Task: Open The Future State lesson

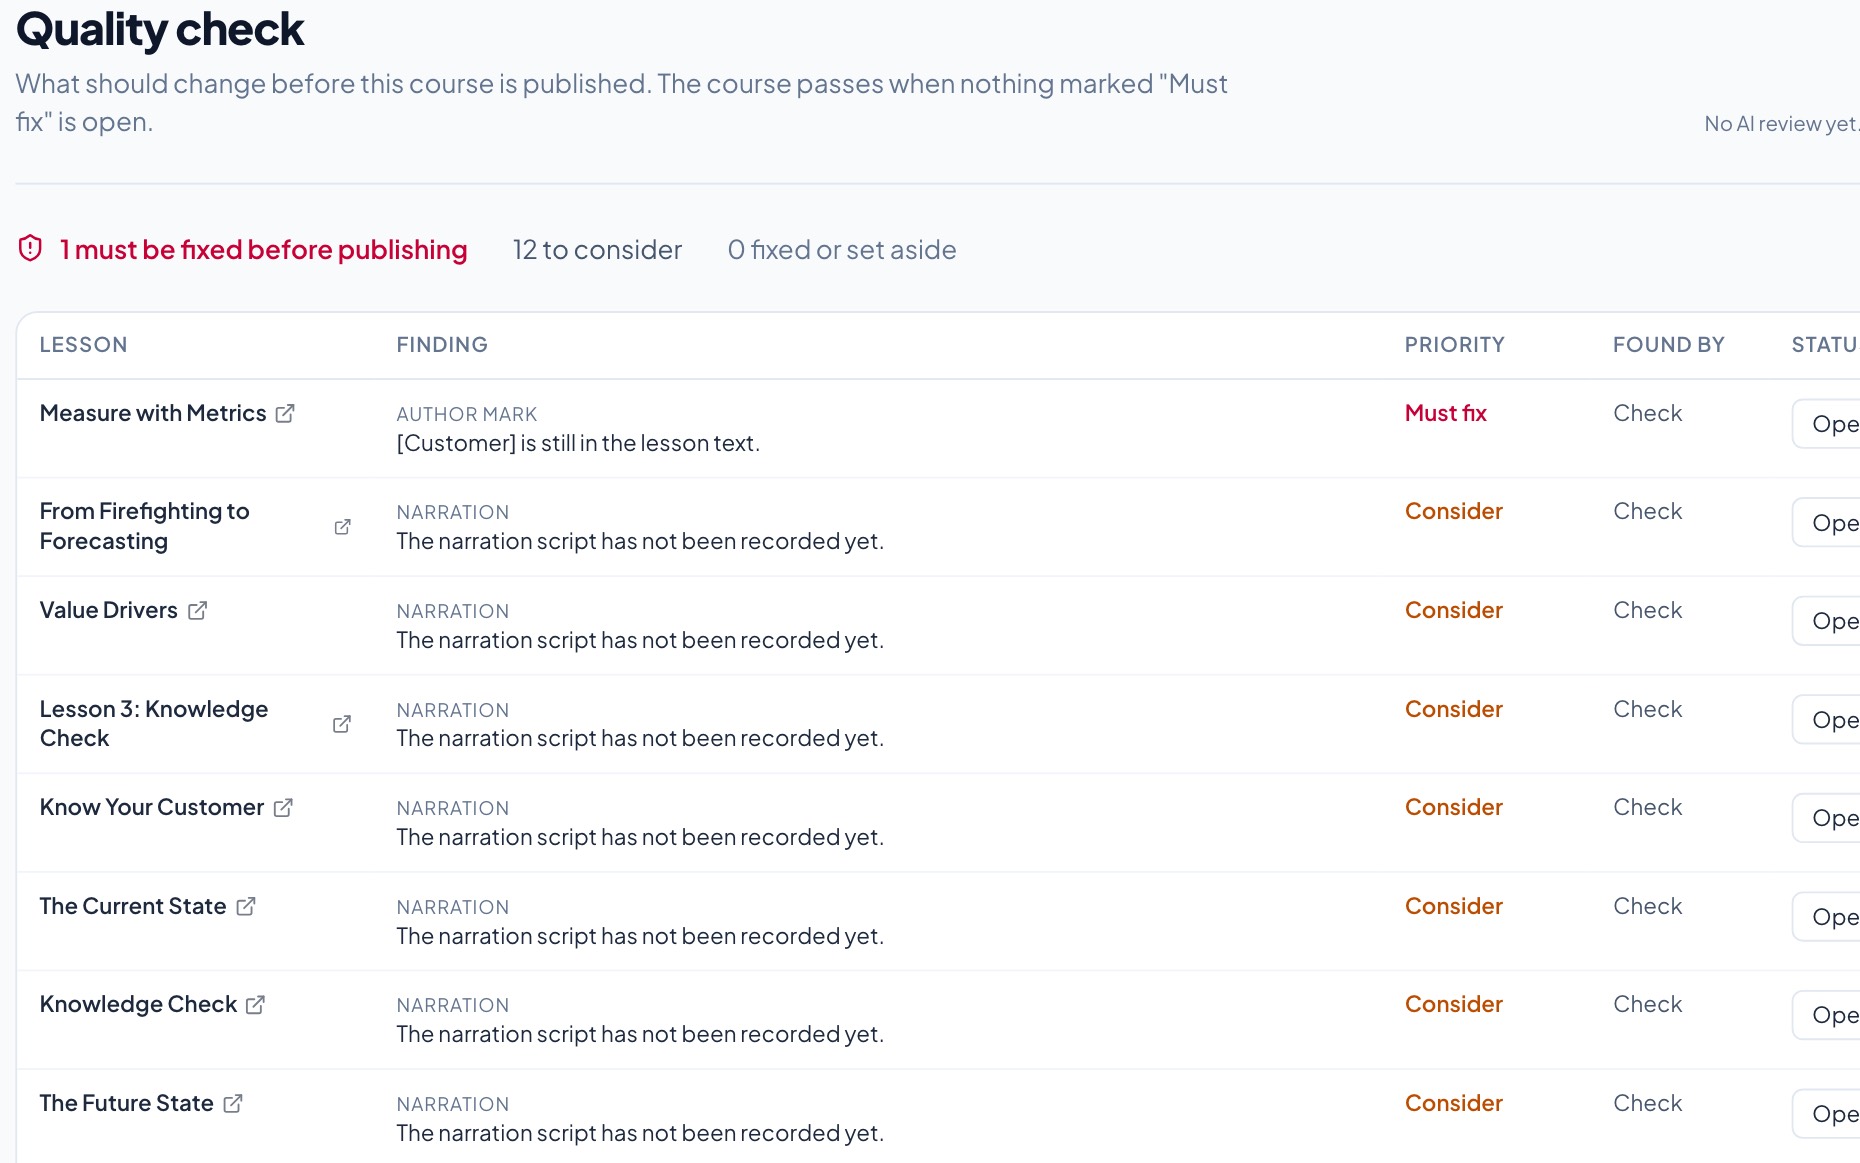Action: pos(127,1103)
